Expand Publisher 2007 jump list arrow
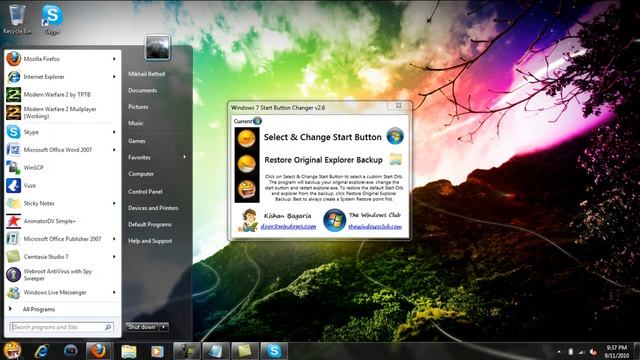 pos(114,239)
